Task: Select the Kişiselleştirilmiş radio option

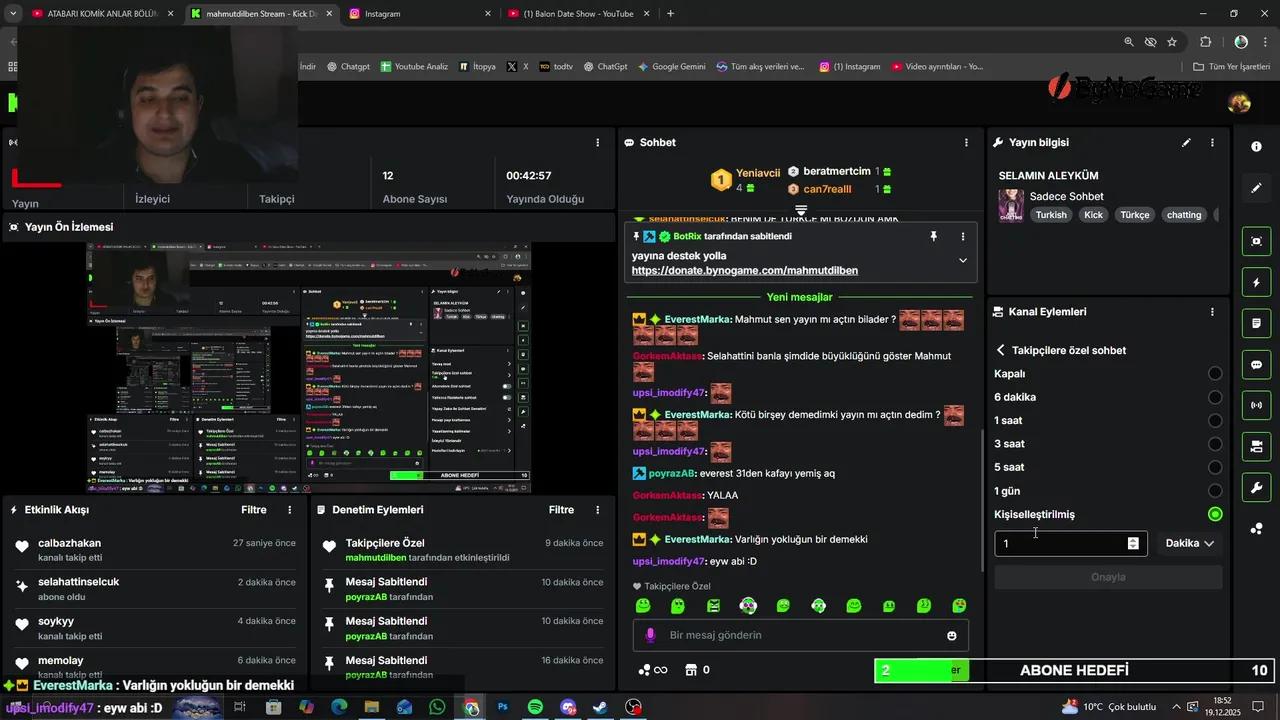Action: tap(1215, 513)
